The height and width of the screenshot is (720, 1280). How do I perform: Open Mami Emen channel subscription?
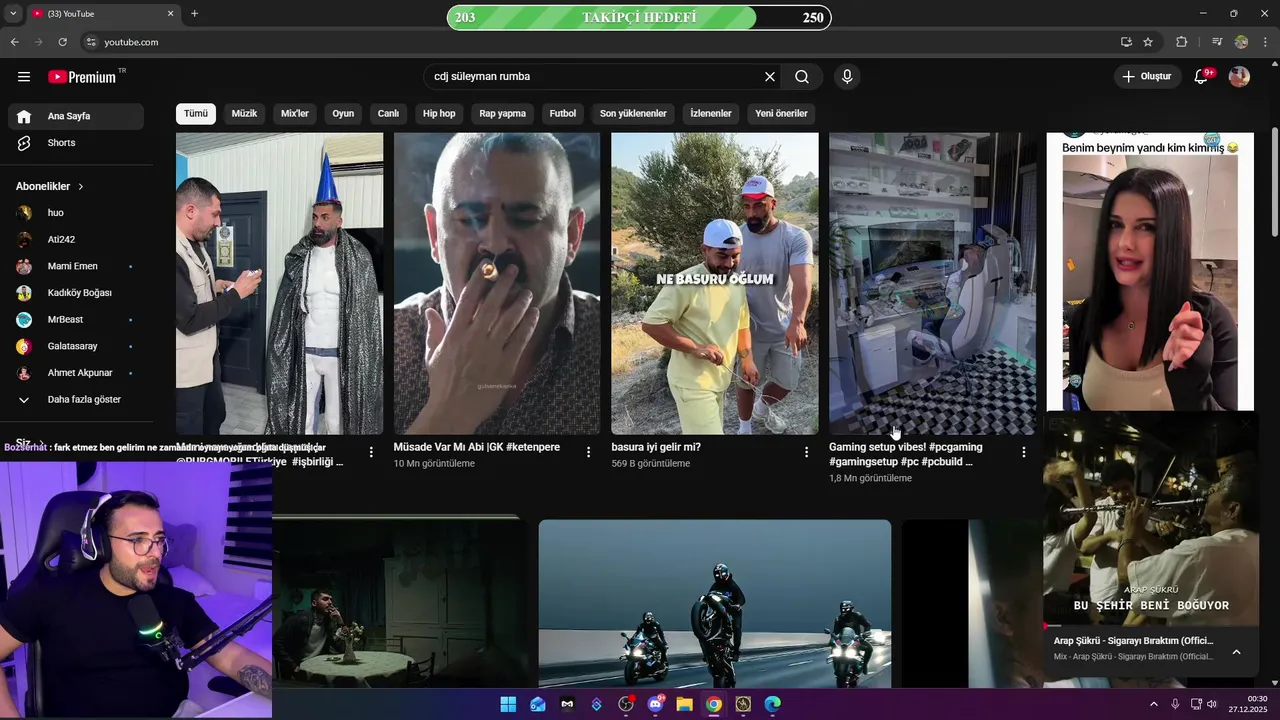click(76, 266)
